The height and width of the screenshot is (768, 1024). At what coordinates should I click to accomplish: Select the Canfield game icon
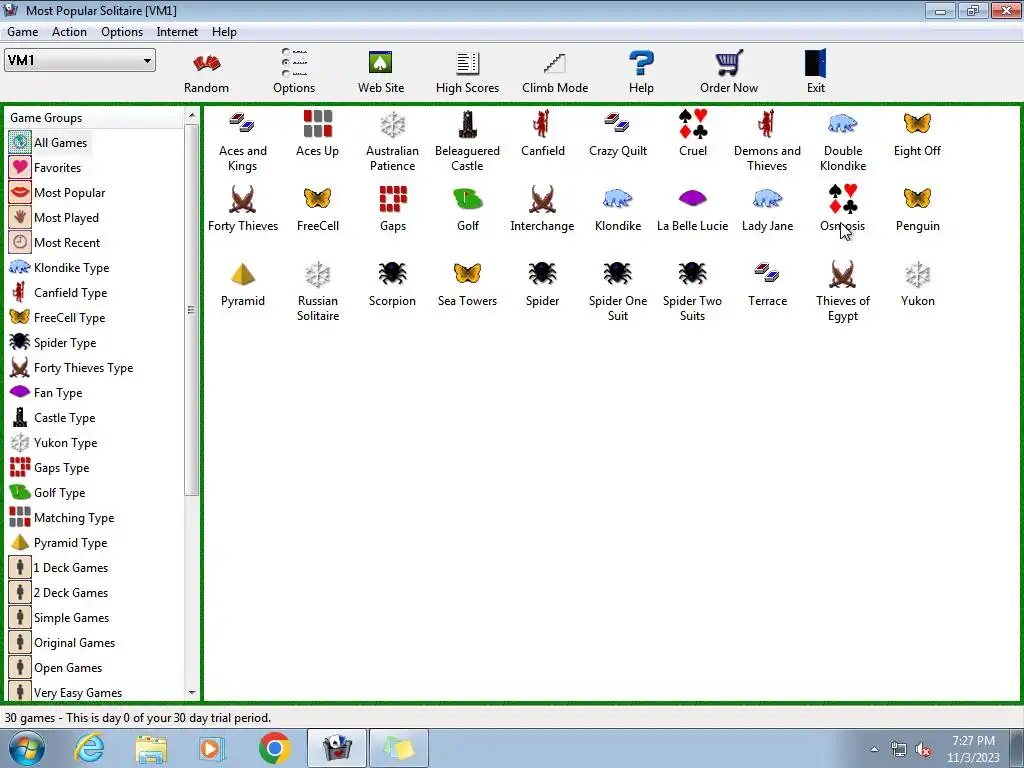tap(543, 134)
